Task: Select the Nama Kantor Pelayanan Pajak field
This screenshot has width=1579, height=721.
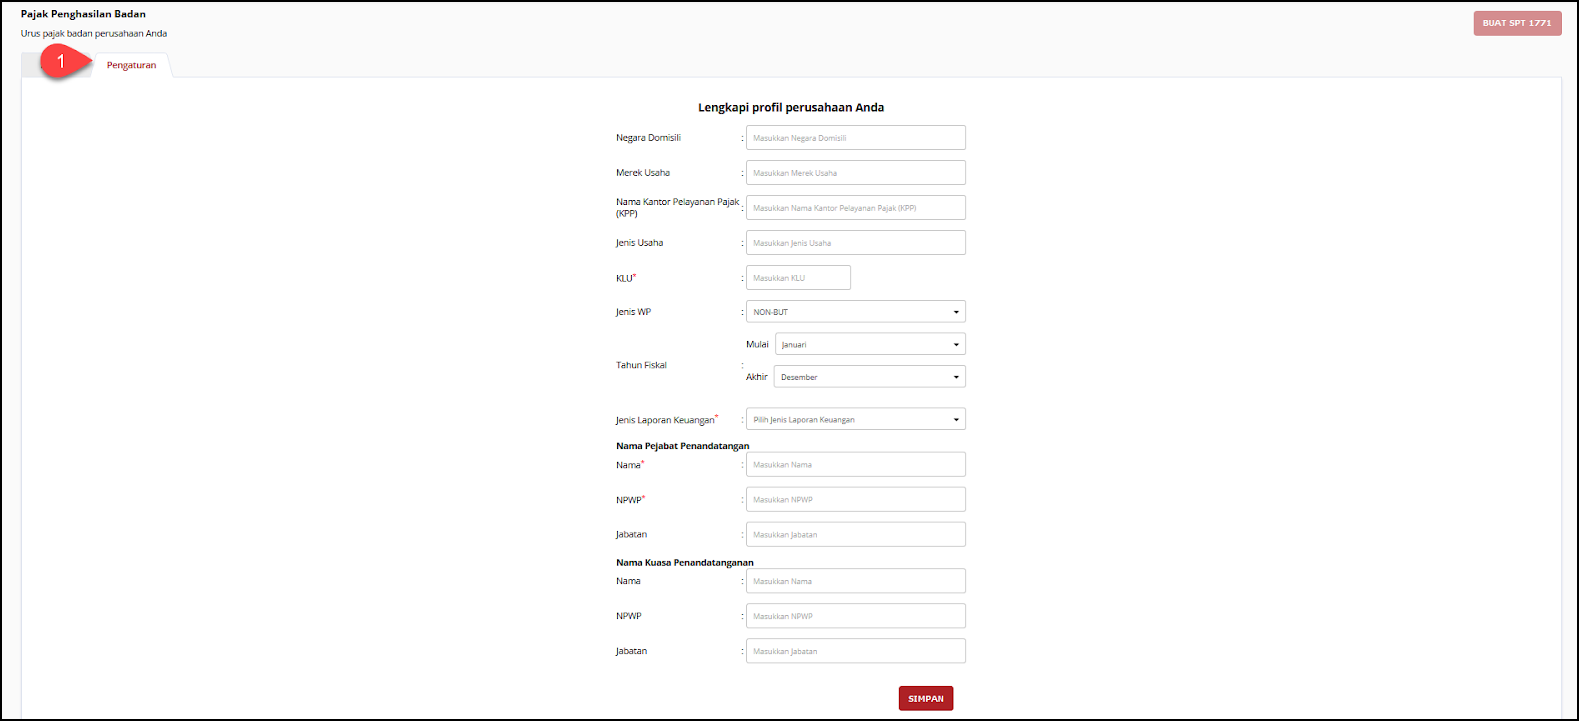Action: pos(855,208)
